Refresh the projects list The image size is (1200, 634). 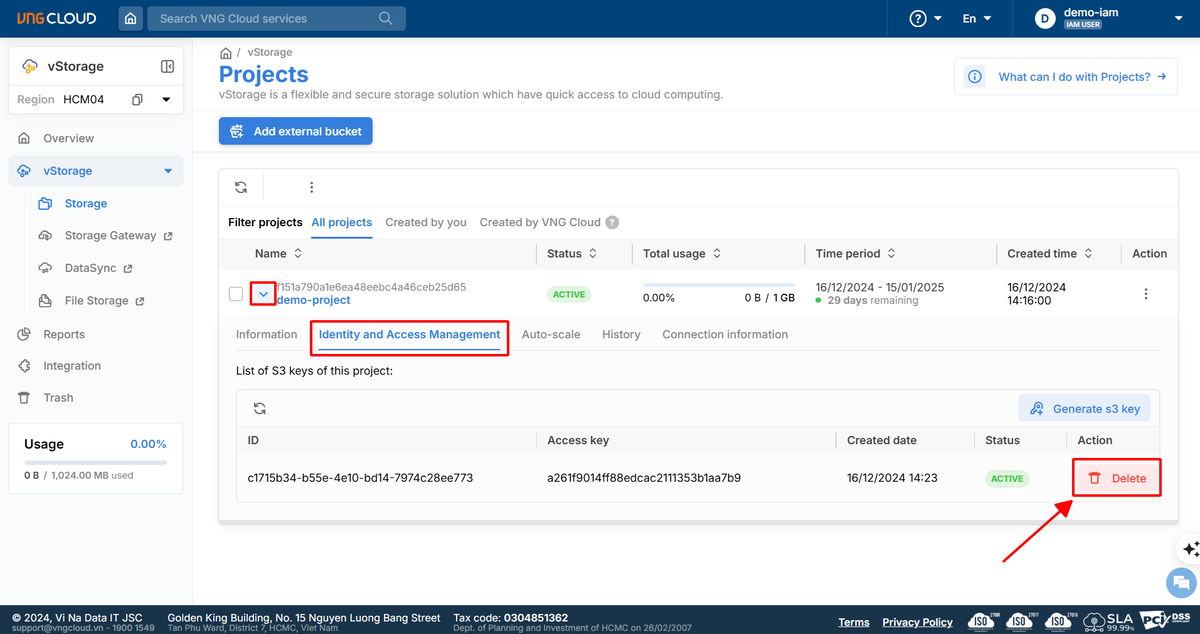pos(241,187)
